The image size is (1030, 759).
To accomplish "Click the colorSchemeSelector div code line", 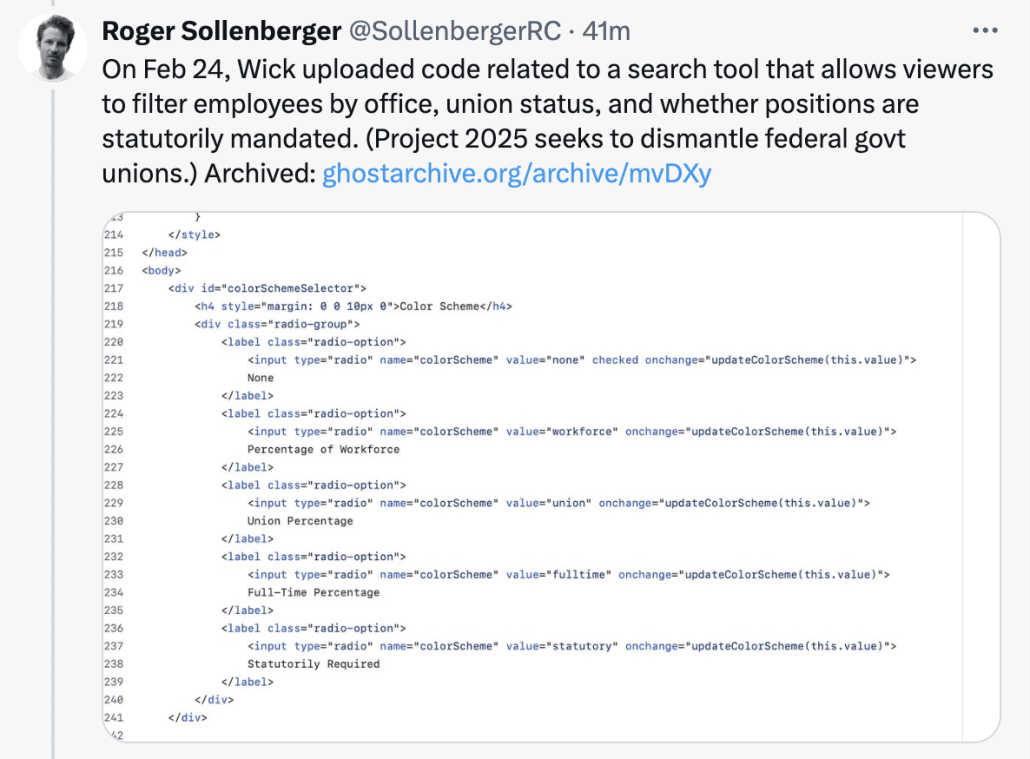I will 270,288.
